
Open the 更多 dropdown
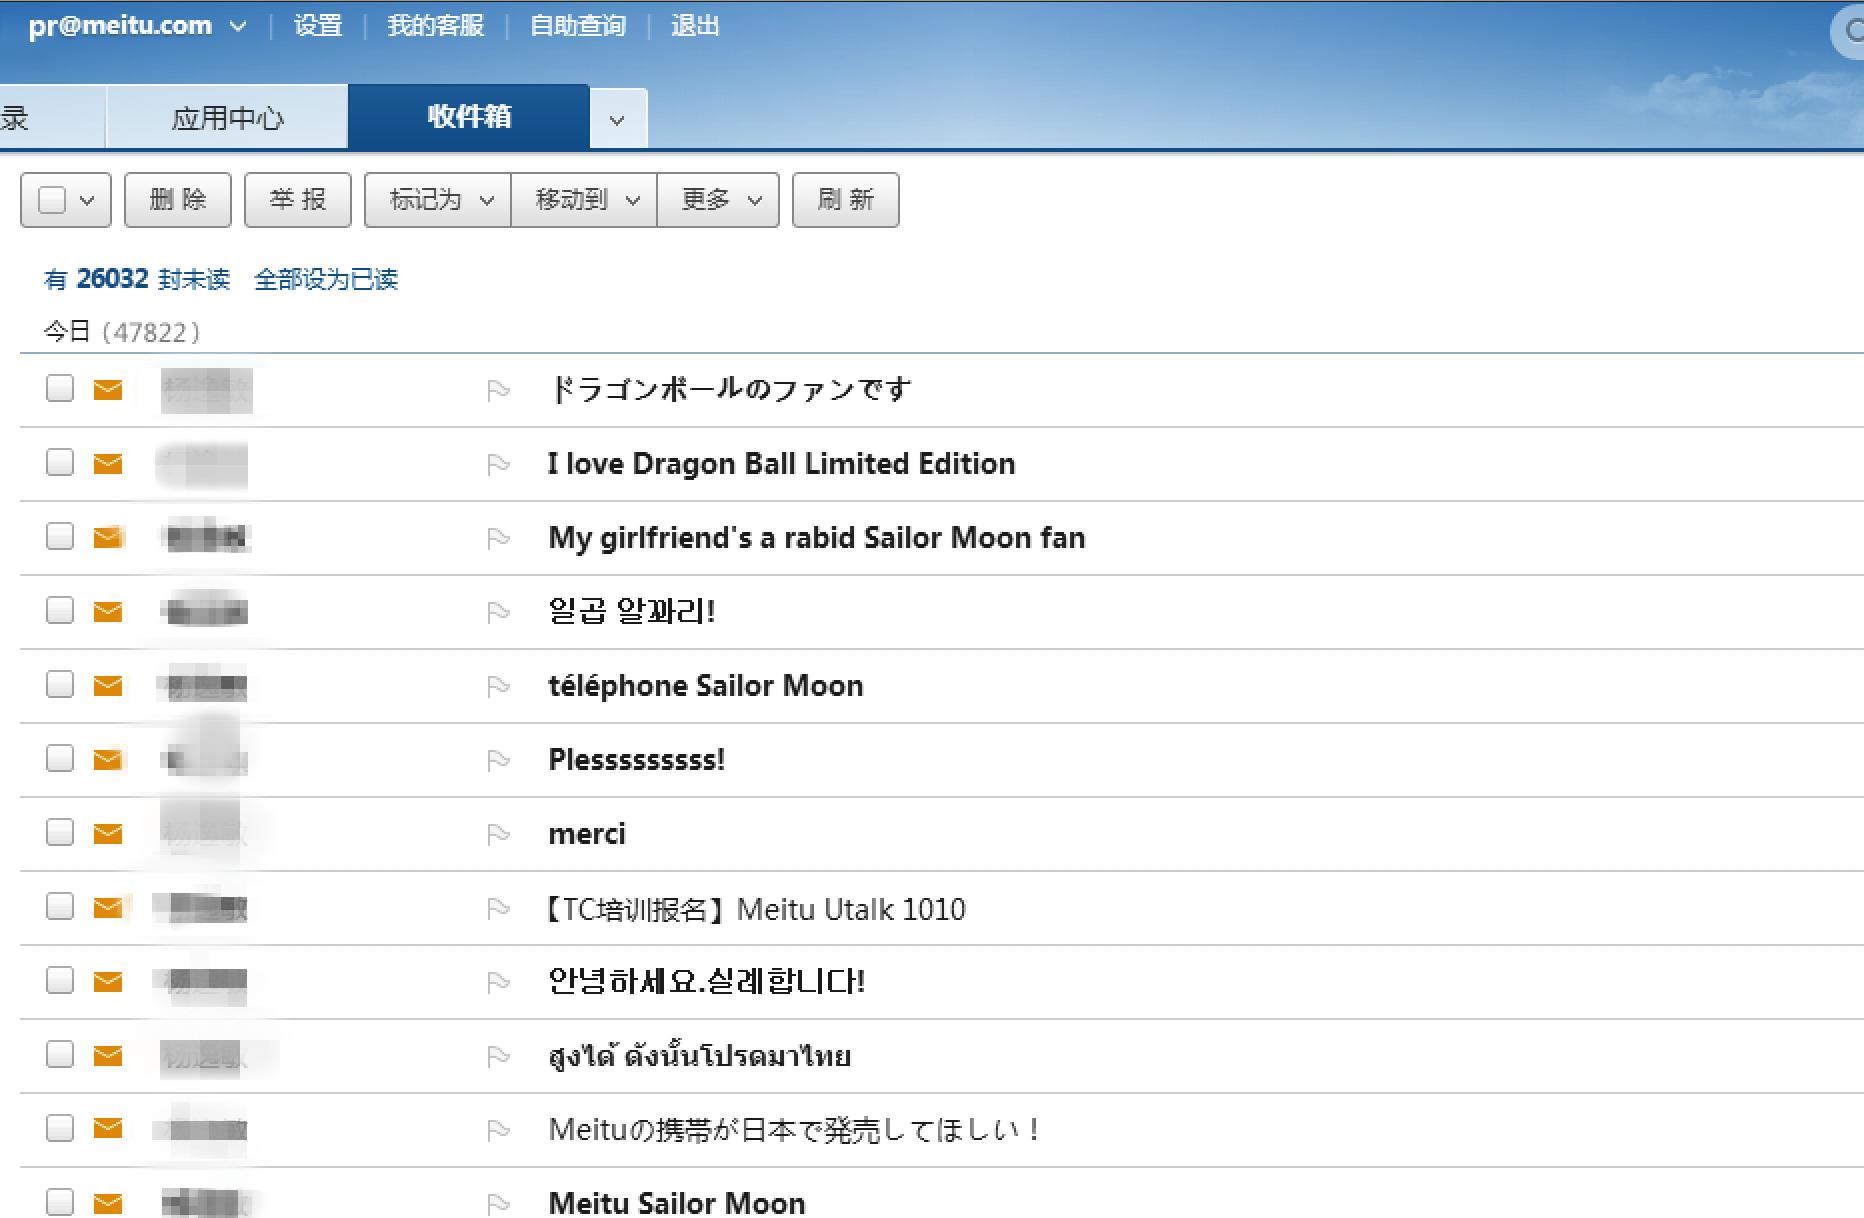[718, 200]
